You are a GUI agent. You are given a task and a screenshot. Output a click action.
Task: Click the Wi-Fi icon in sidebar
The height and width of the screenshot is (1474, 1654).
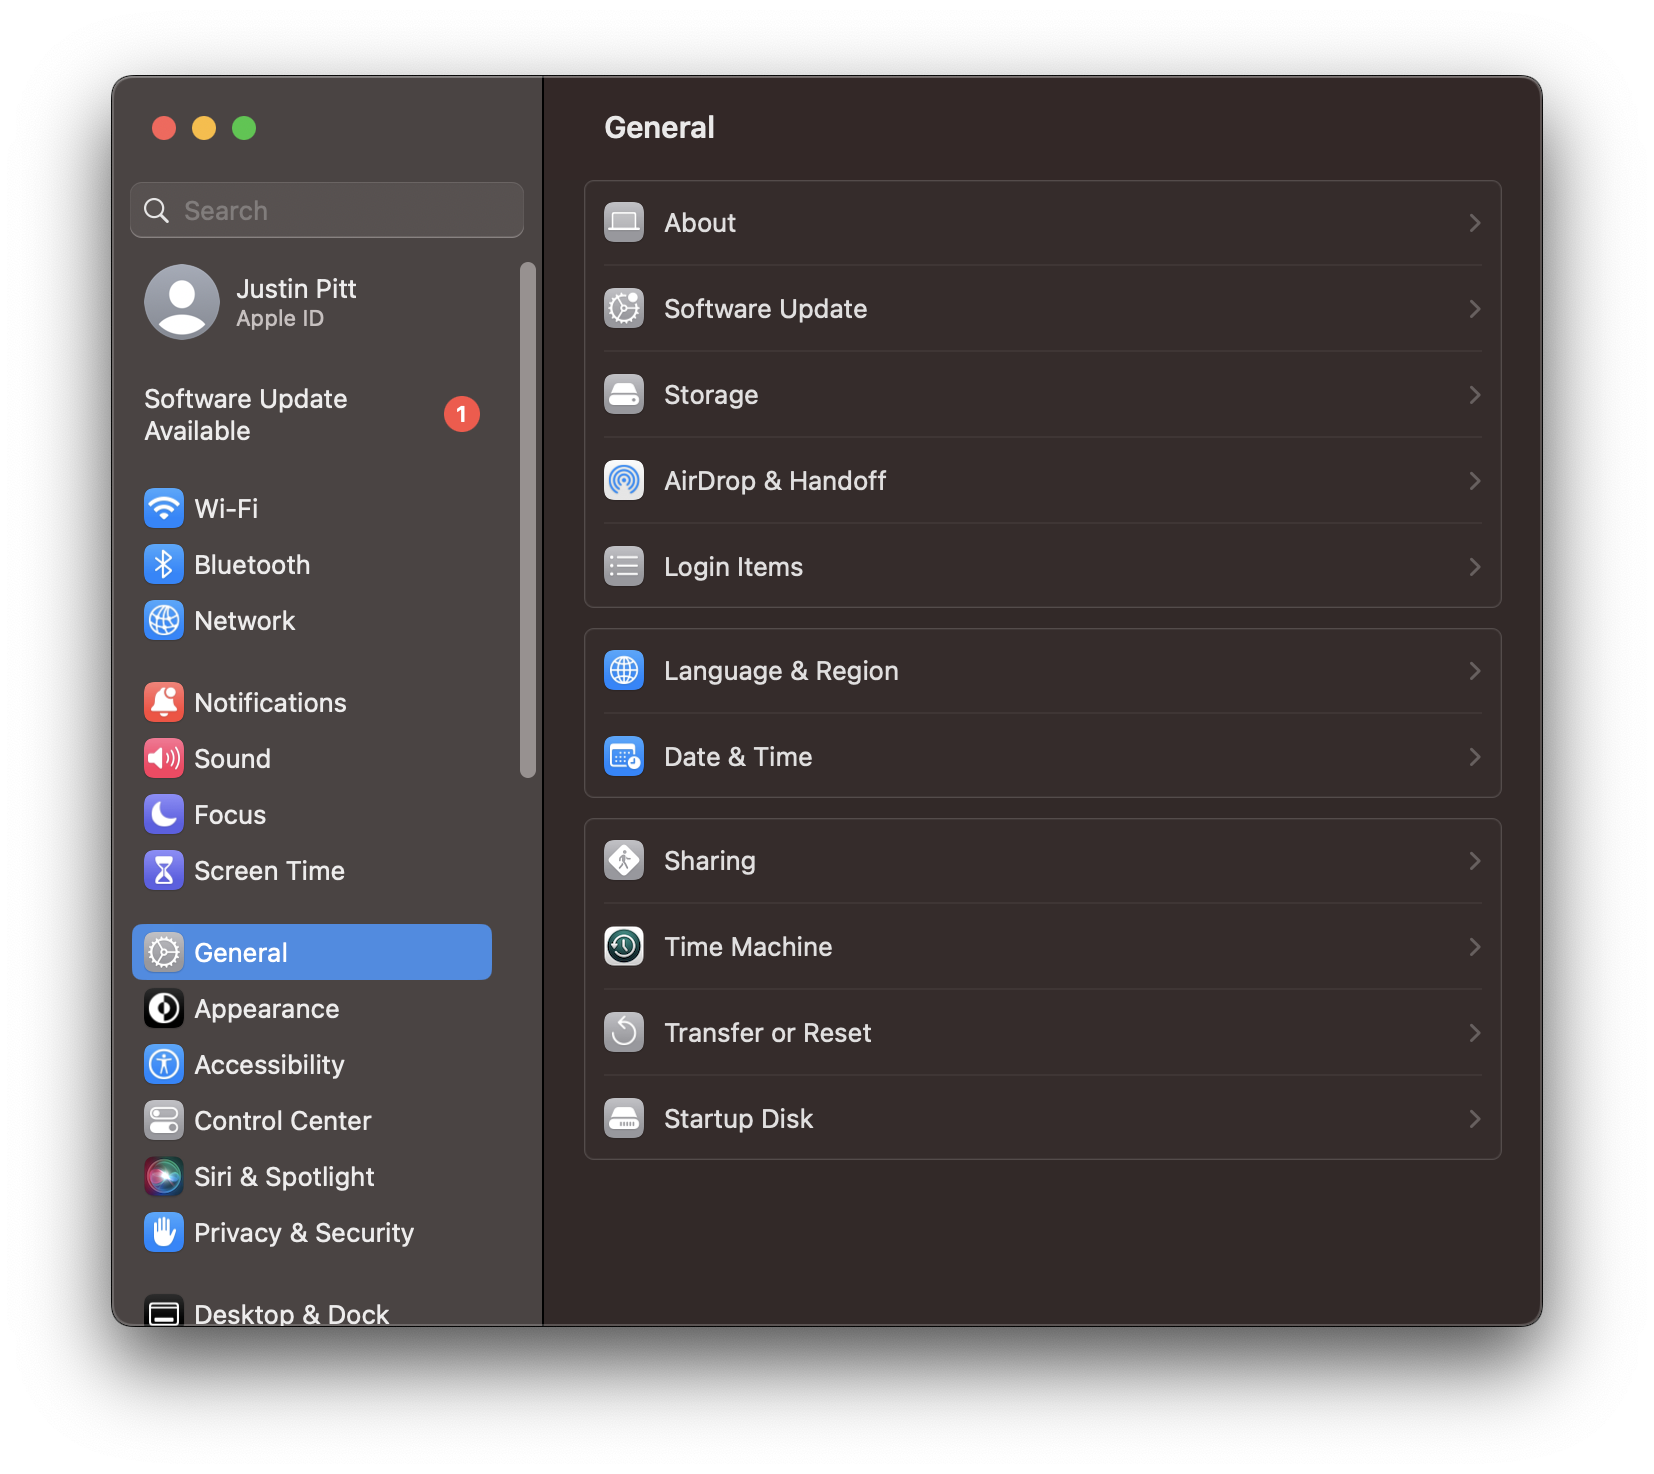(164, 508)
